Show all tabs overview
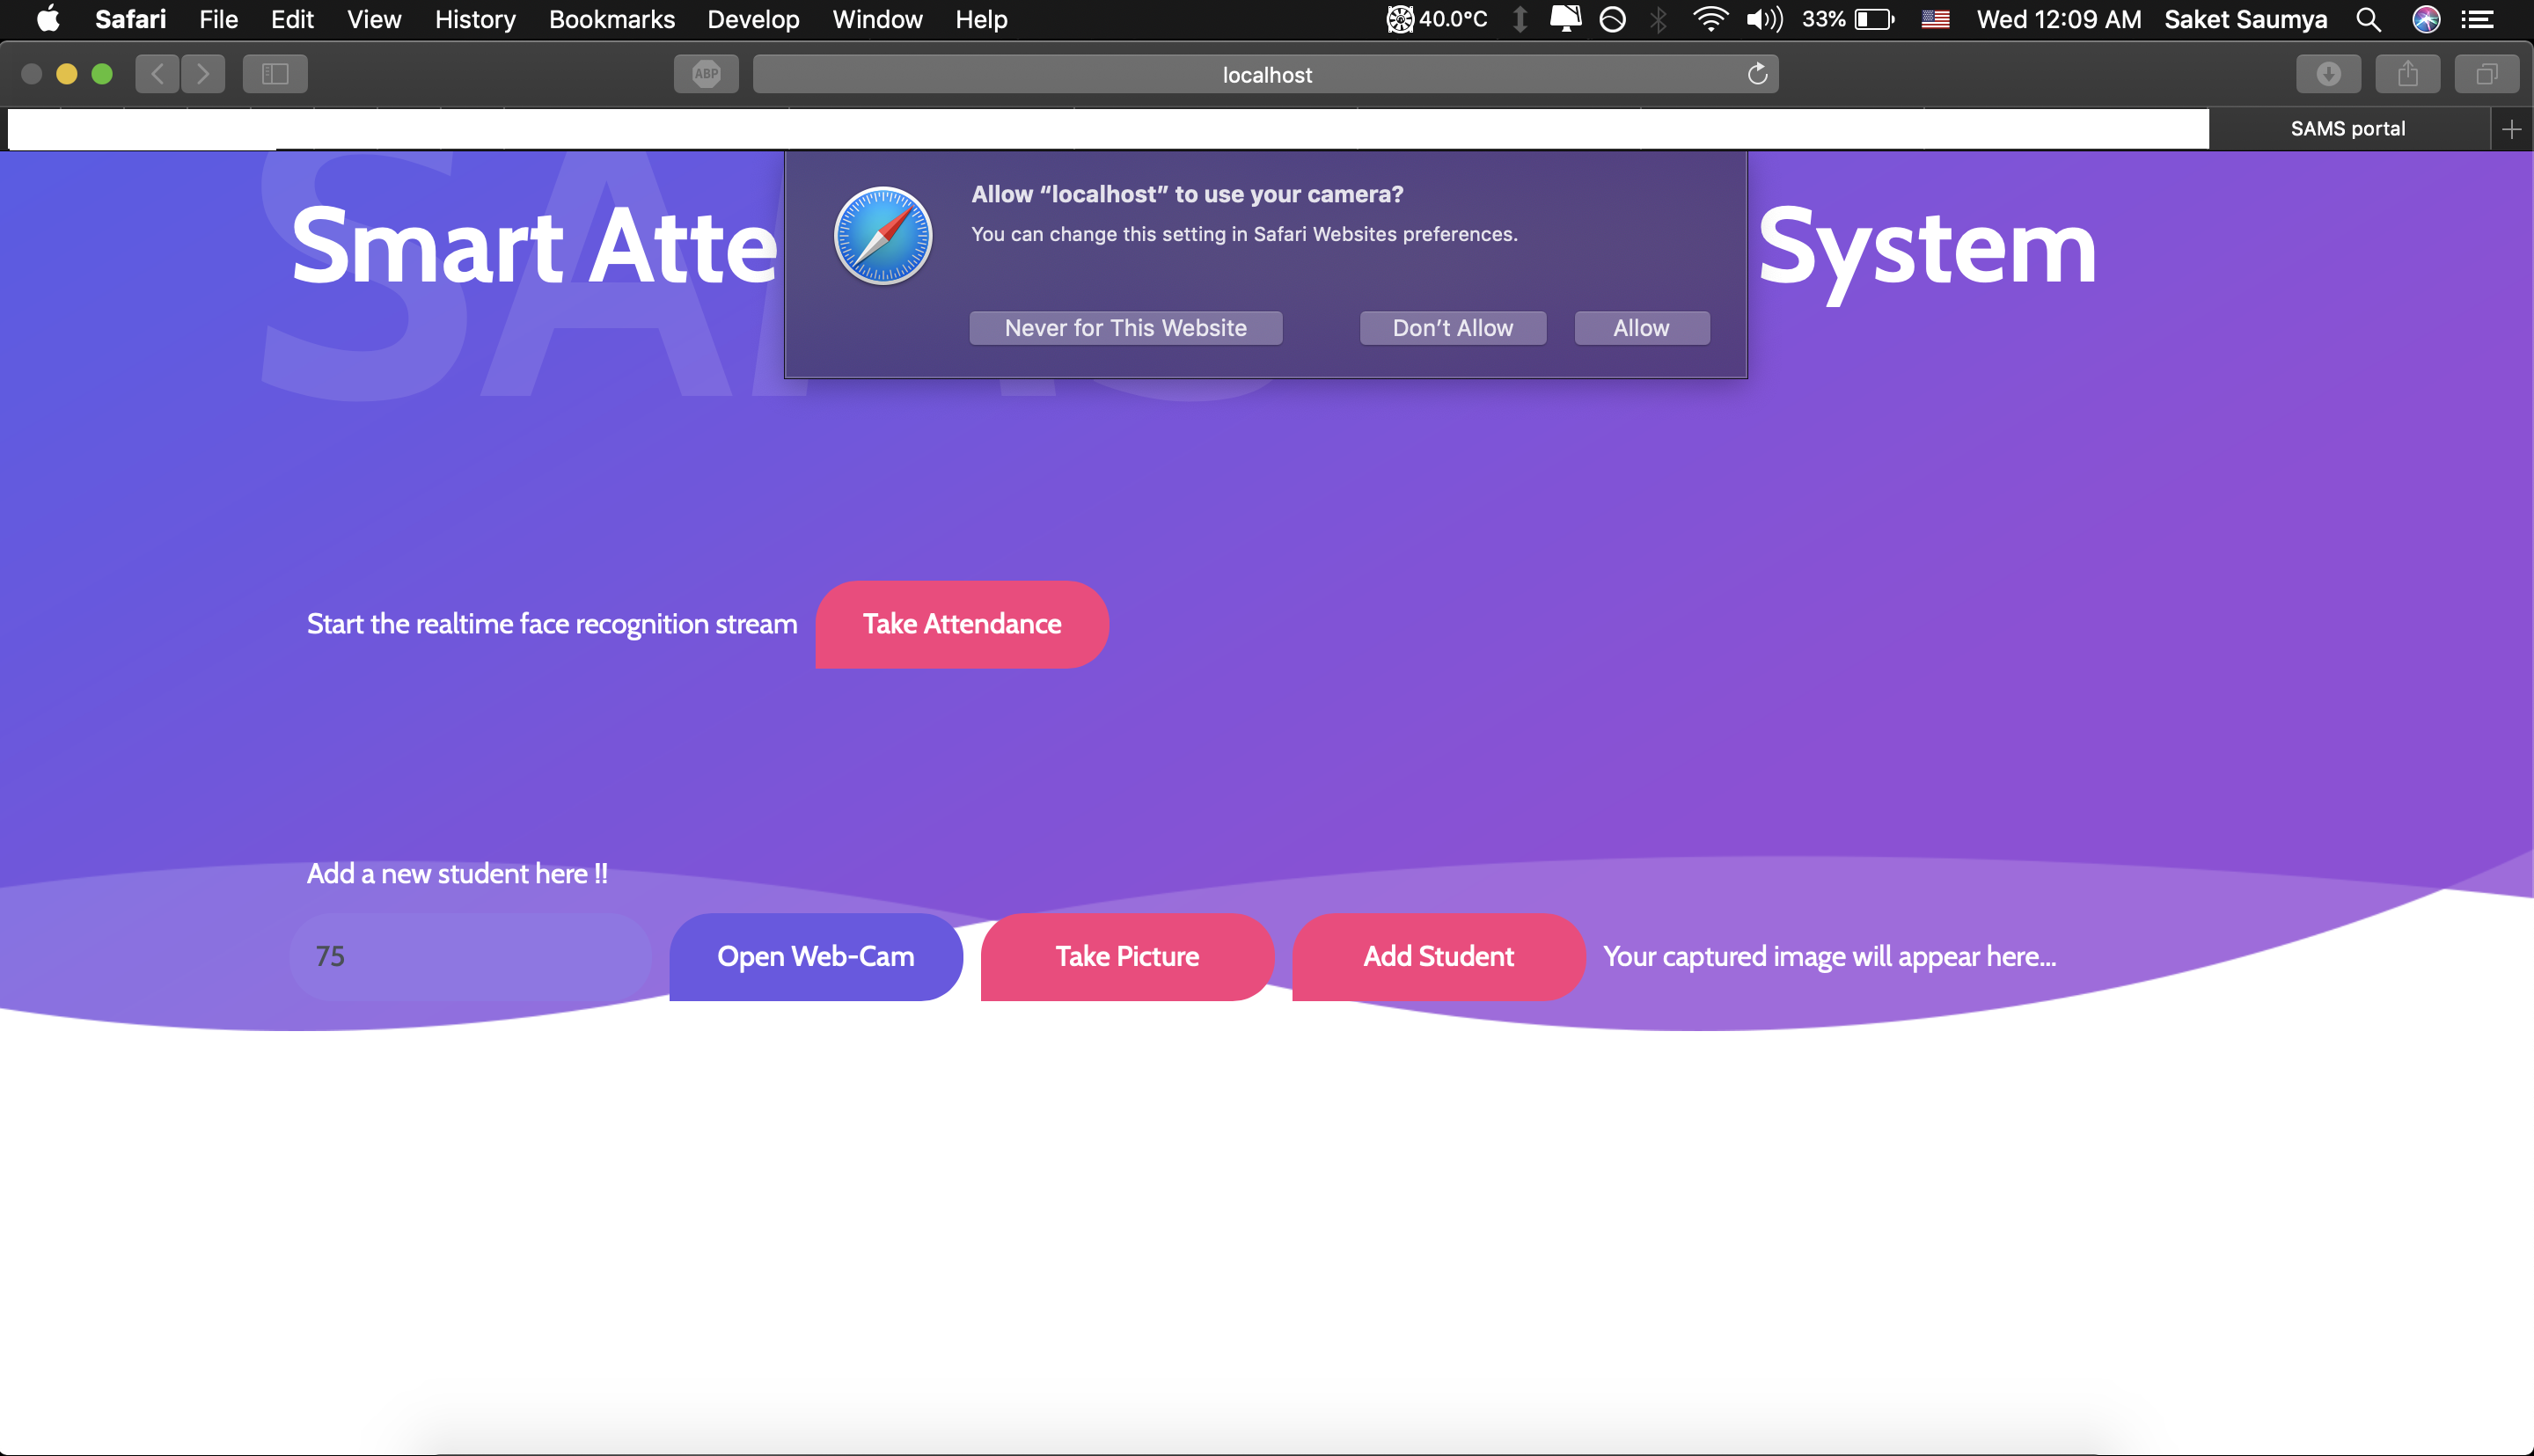The height and width of the screenshot is (1456, 2534). click(2486, 74)
